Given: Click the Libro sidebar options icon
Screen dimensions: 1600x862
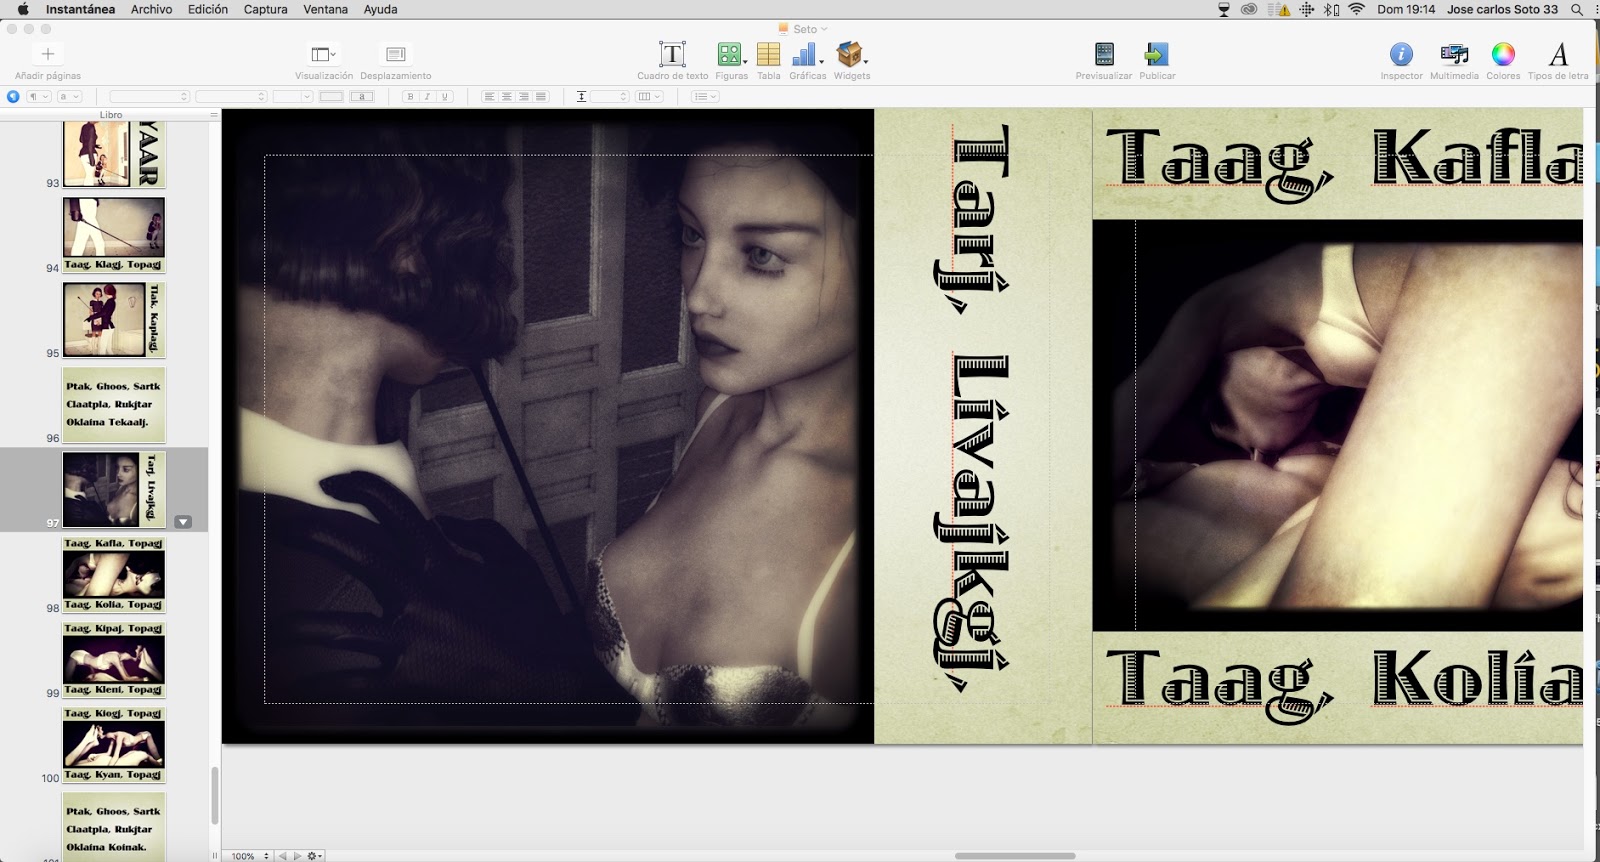Looking at the screenshot, I should 213,115.
